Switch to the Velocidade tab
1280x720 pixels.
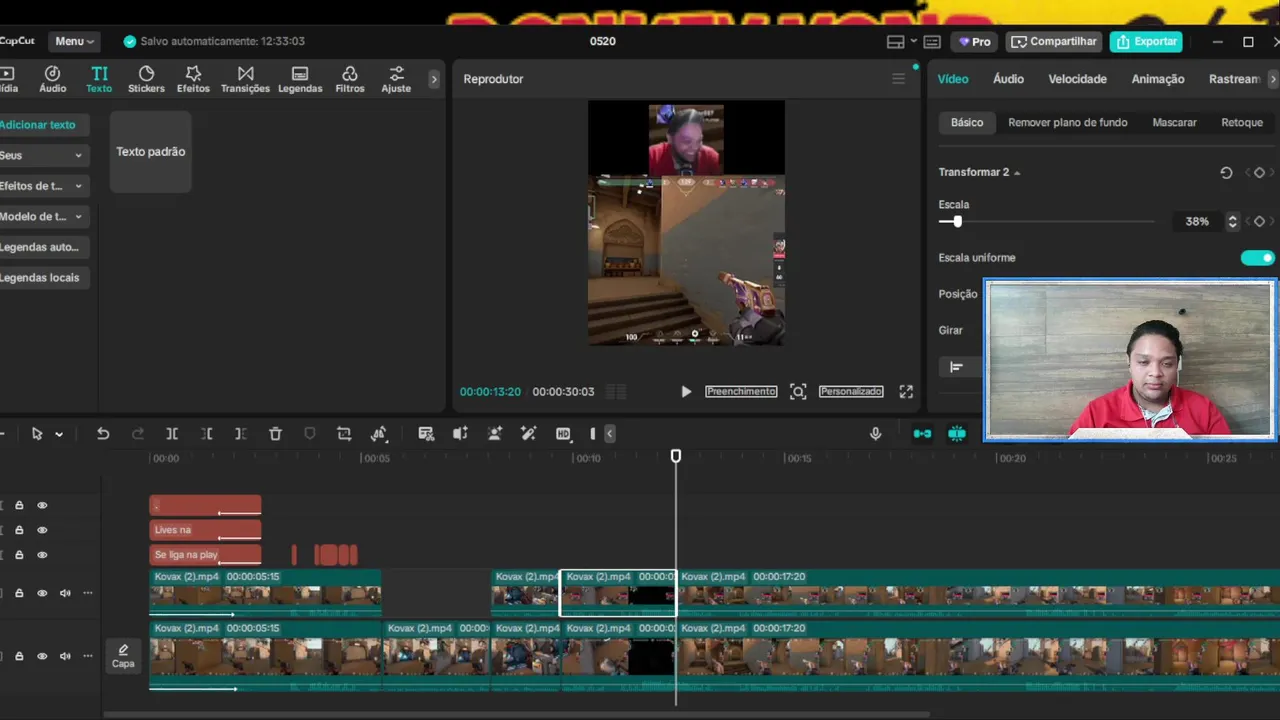coord(1077,79)
